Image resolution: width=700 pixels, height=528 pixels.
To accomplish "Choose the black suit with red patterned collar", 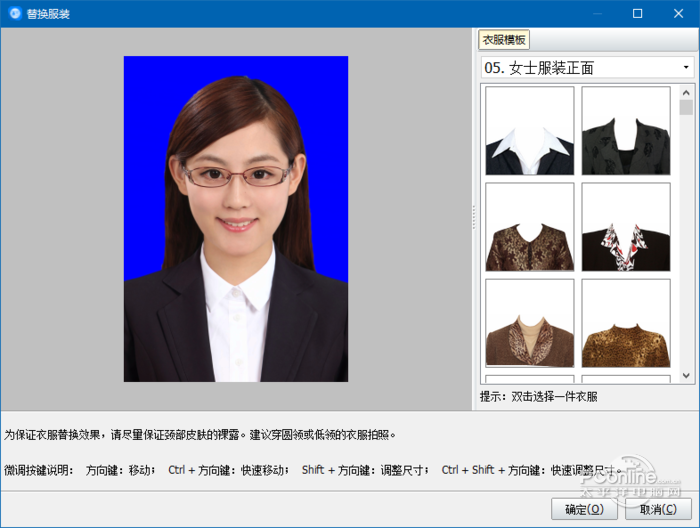I will pos(626,227).
